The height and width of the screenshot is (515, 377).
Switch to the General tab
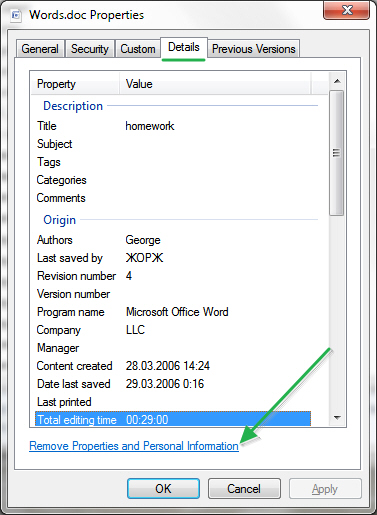[x=40, y=49]
